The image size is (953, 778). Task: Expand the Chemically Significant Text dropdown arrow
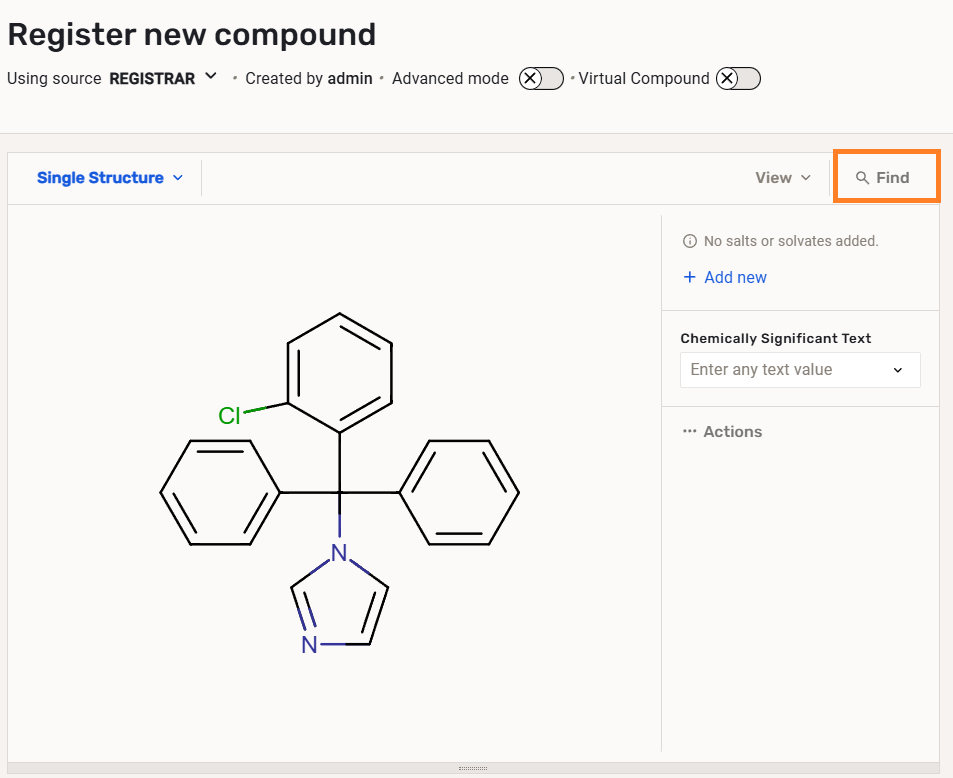coord(897,370)
